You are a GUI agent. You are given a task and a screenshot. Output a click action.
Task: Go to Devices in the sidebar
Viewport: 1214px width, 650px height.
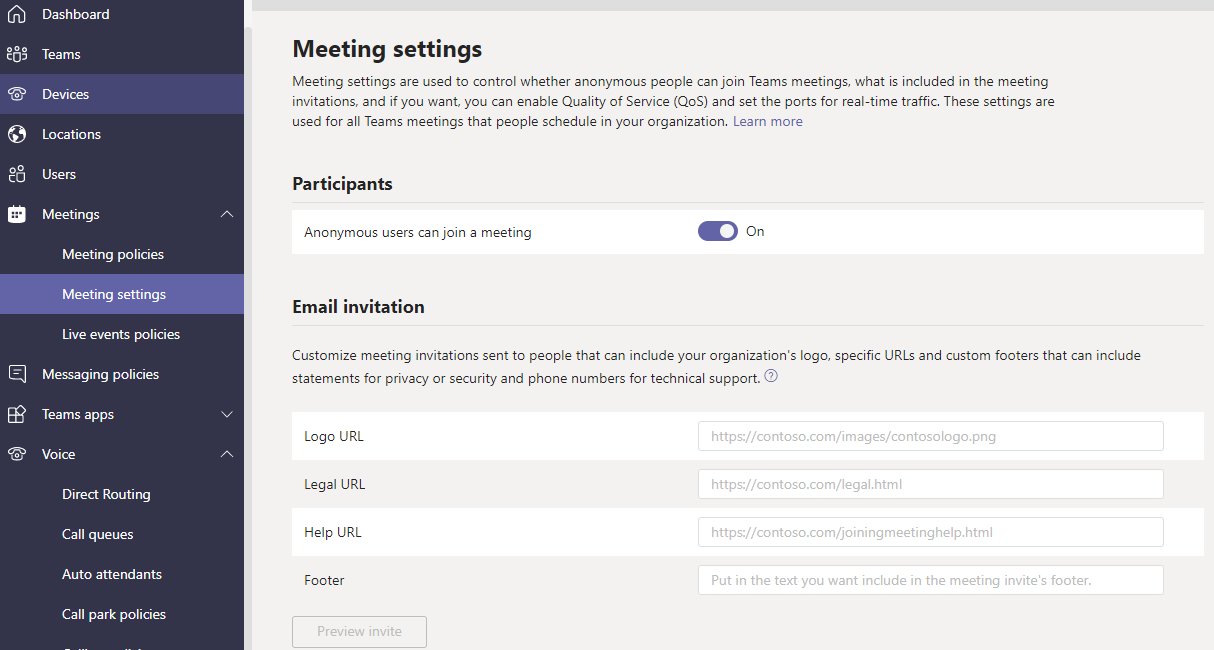pyautogui.click(x=122, y=94)
